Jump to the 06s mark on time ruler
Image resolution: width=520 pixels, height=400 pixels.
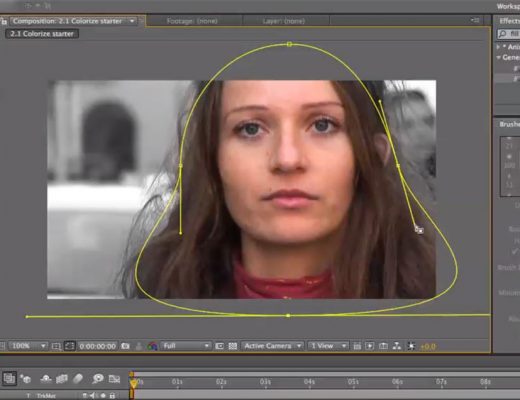pyautogui.click(x=397, y=382)
